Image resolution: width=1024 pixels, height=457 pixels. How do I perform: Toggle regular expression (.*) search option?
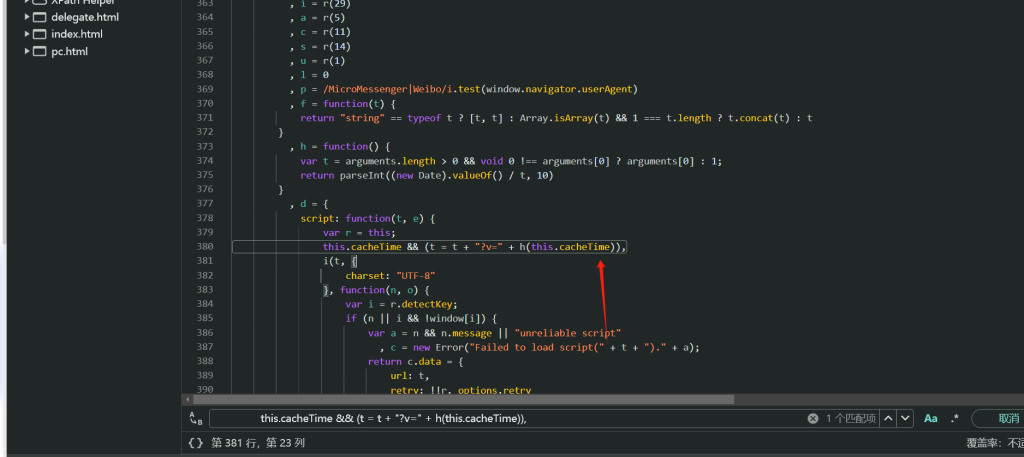pos(954,419)
